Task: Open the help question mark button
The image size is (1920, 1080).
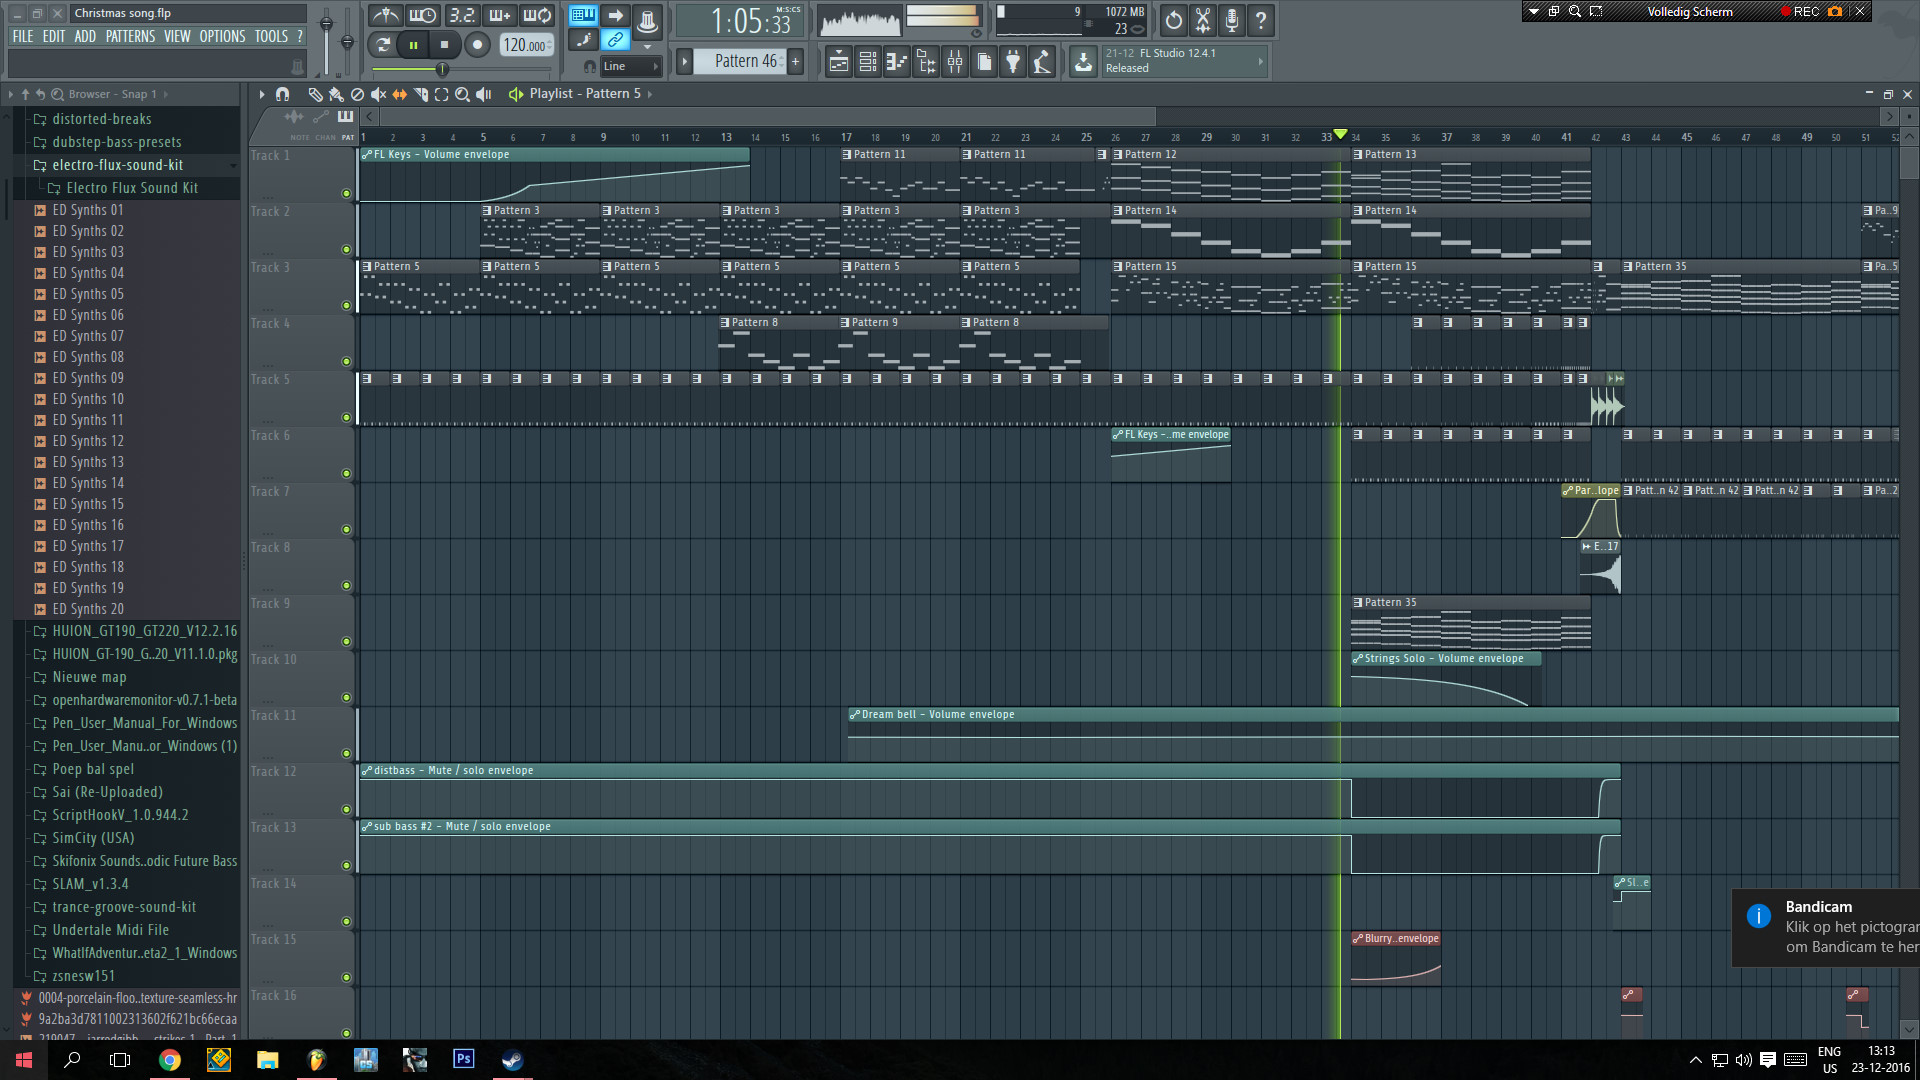Action: (x=1261, y=19)
